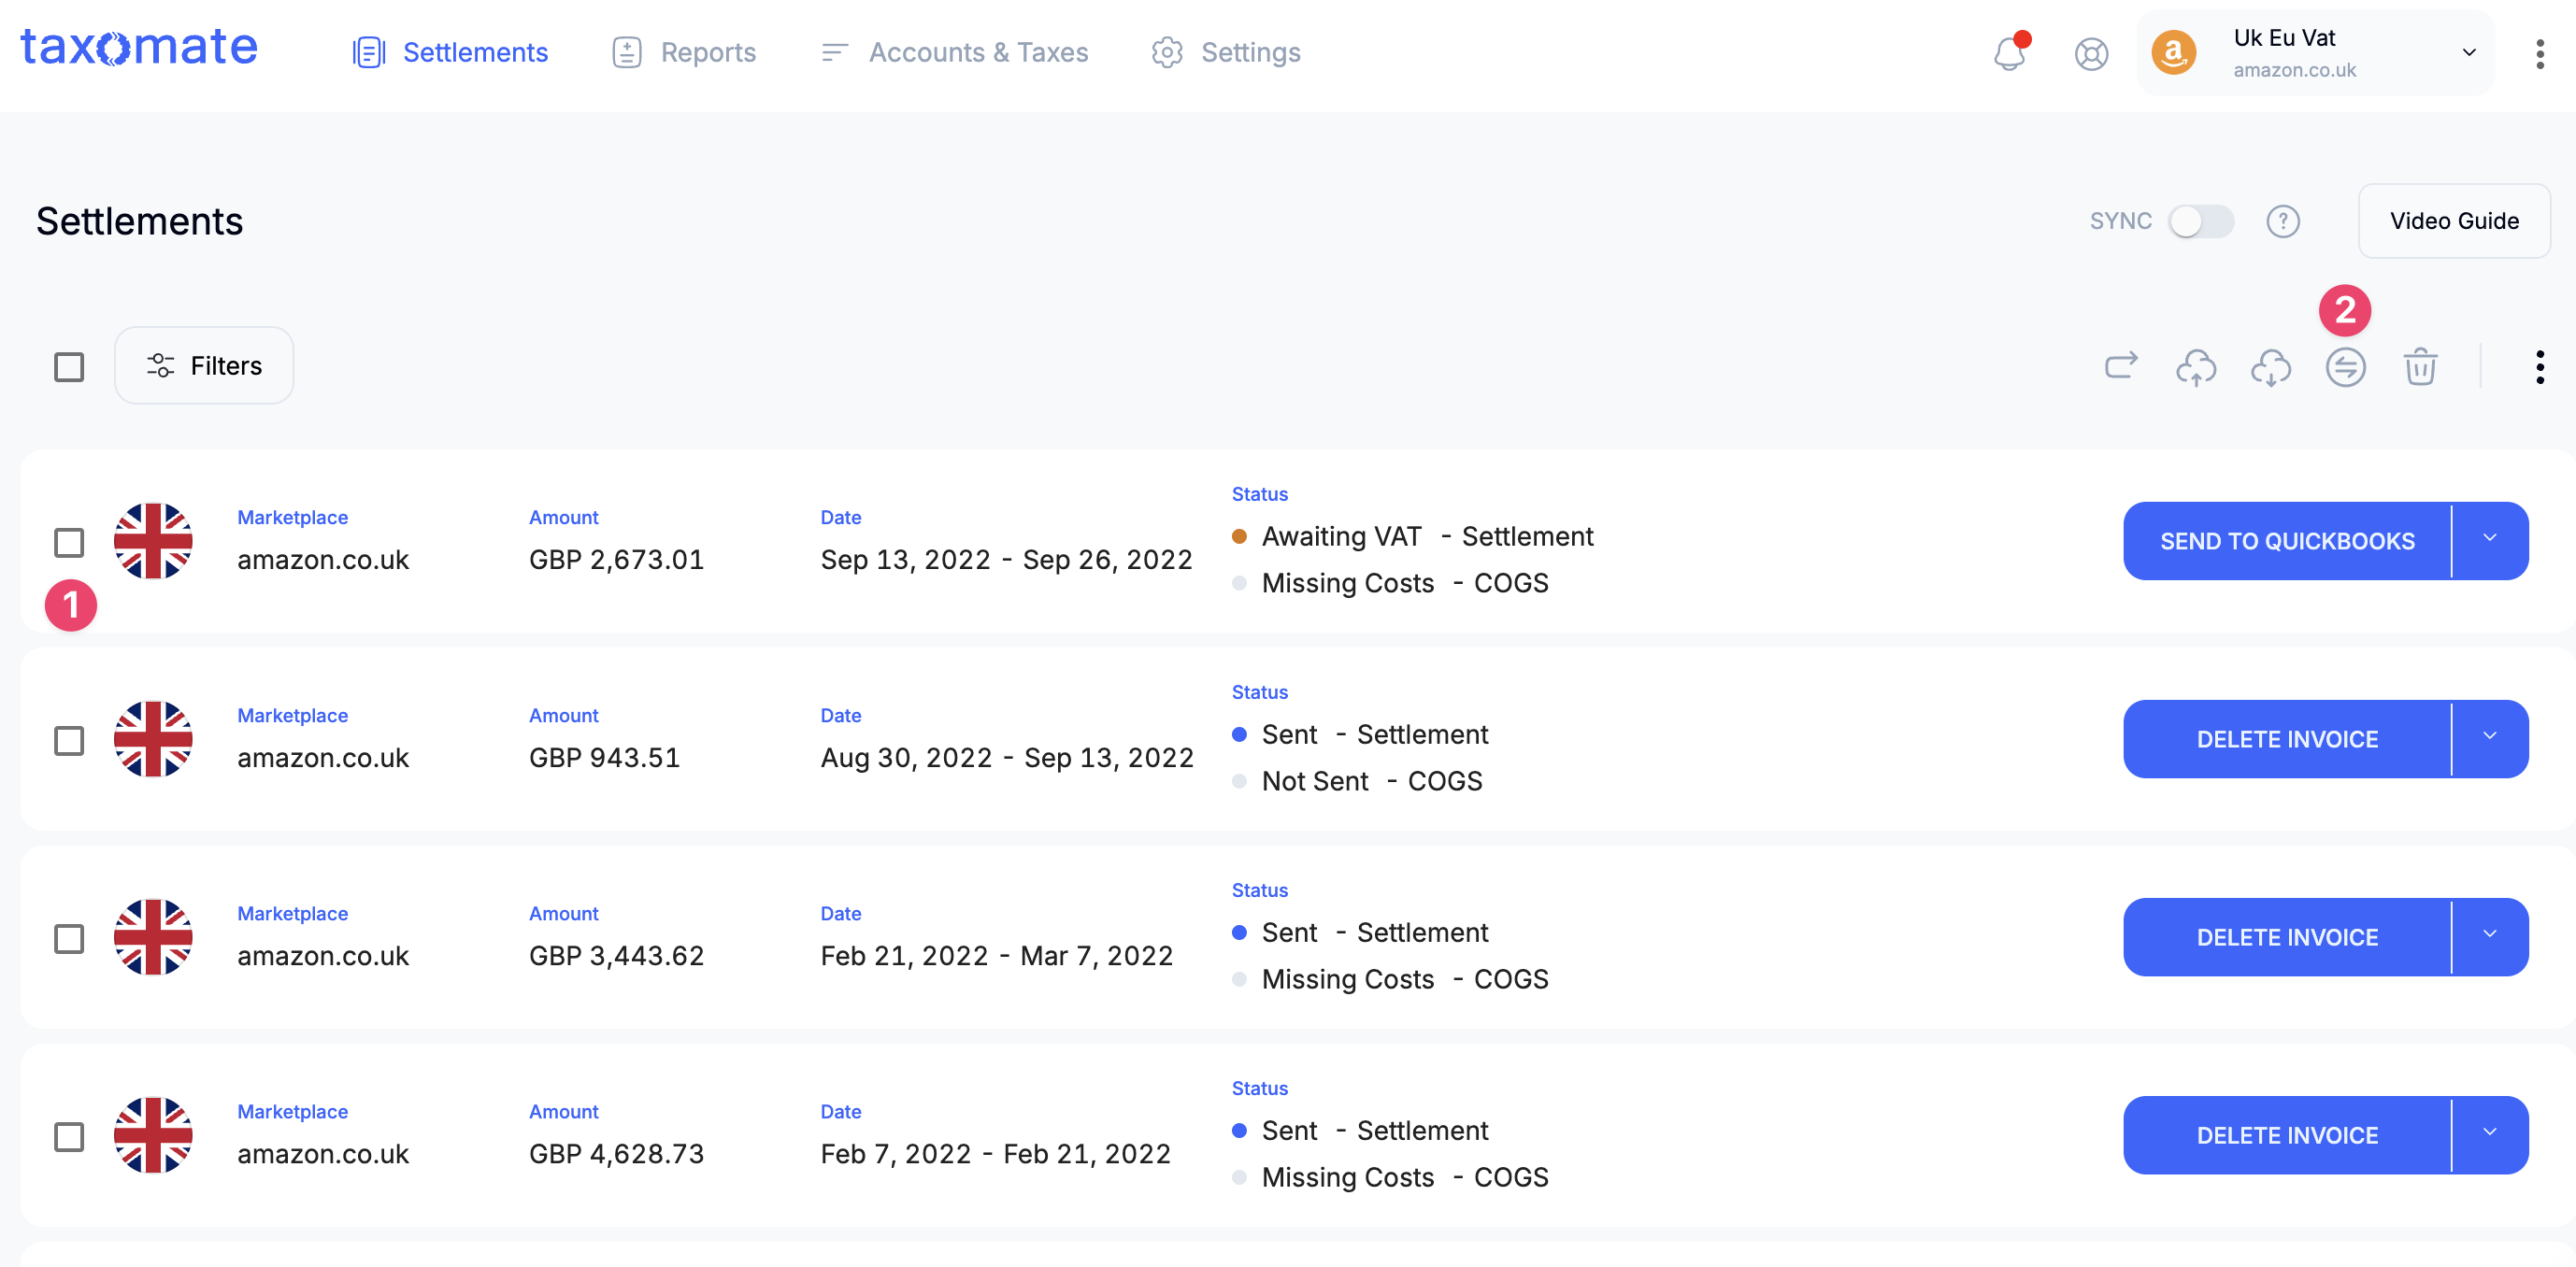Image resolution: width=2576 pixels, height=1267 pixels.
Task: Tick the select-all settlements checkbox
Action: click(69, 367)
